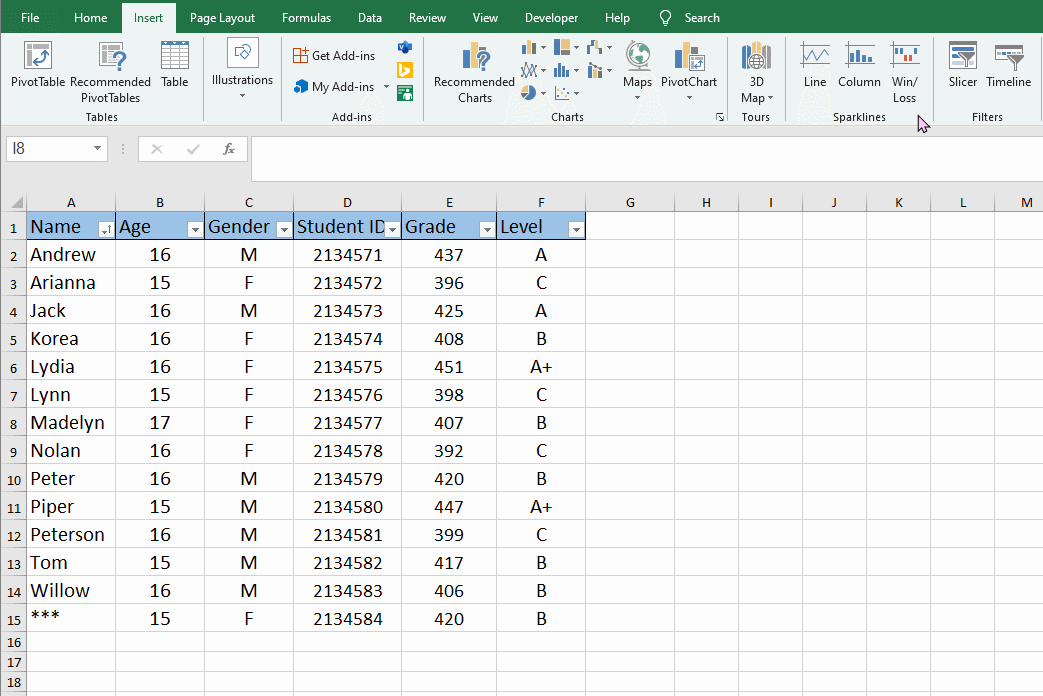Click the Name Box showing I8

(48, 148)
